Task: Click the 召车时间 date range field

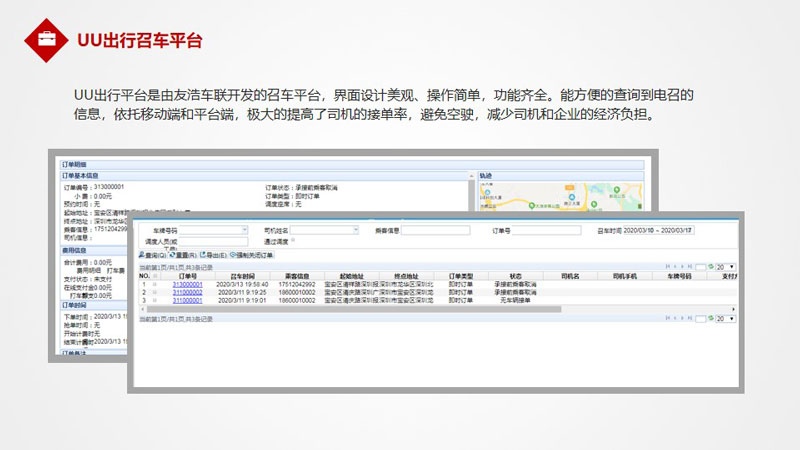Action: click(x=658, y=230)
